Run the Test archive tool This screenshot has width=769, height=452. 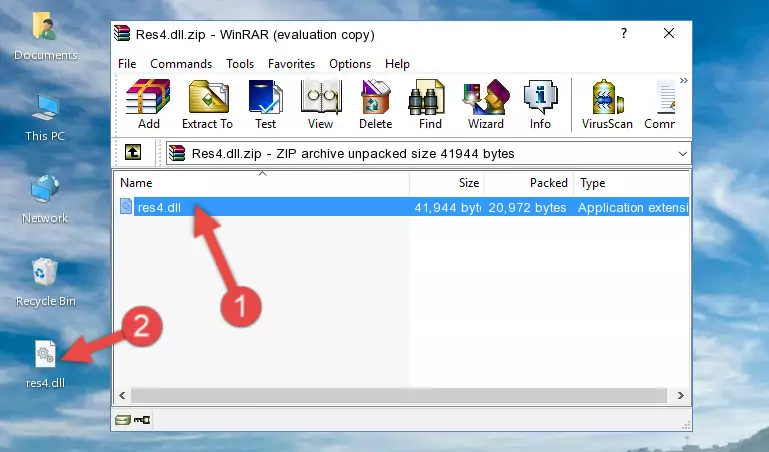click(x=265, y=104)
